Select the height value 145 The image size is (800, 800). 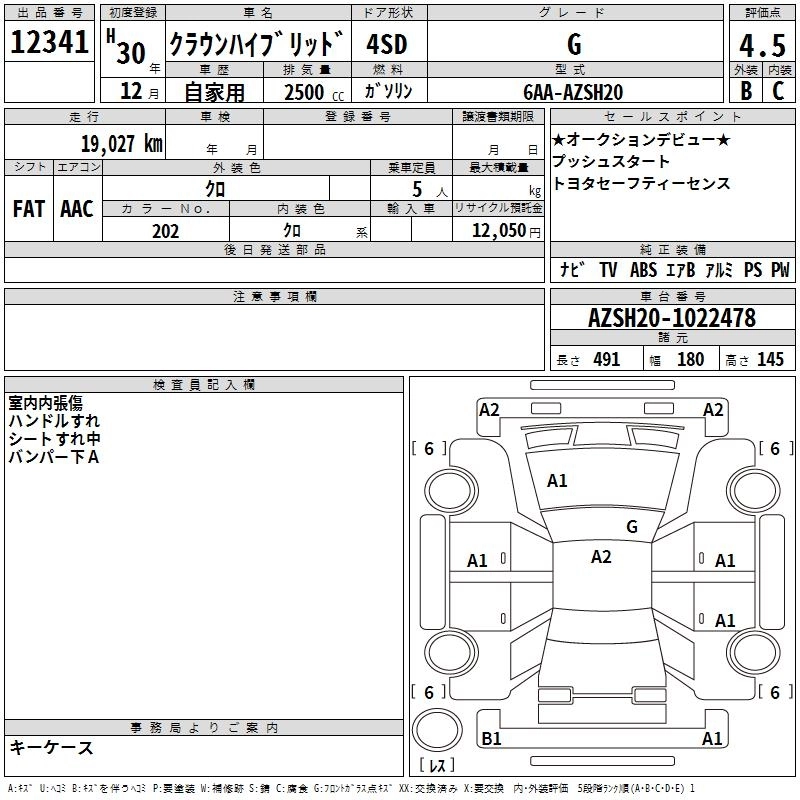tap(770, 360)
